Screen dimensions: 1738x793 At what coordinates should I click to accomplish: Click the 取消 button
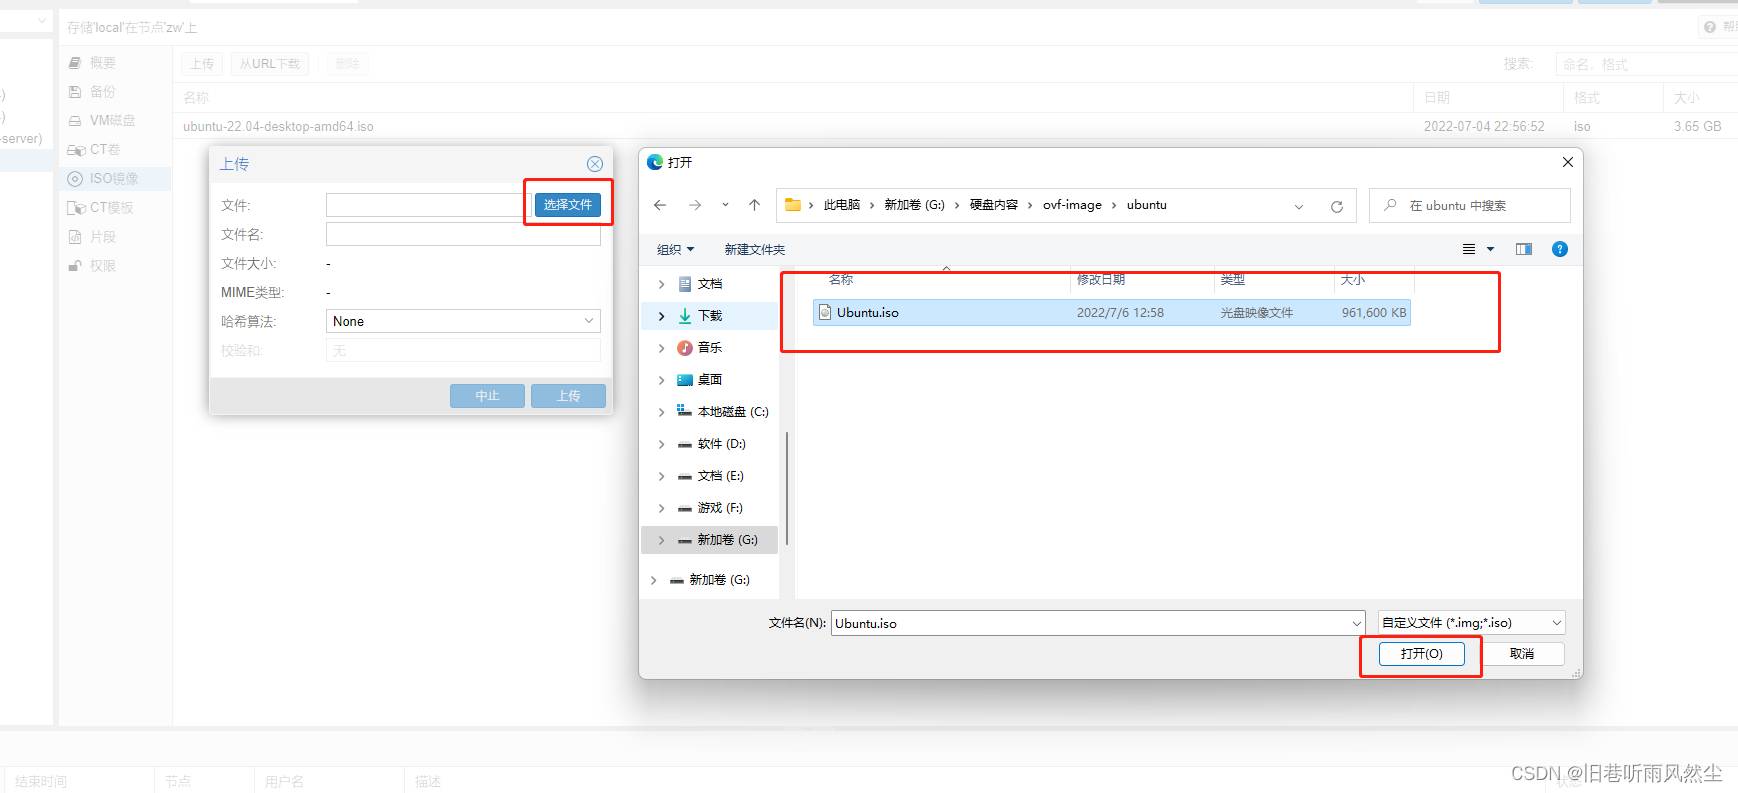(1521, 654)
